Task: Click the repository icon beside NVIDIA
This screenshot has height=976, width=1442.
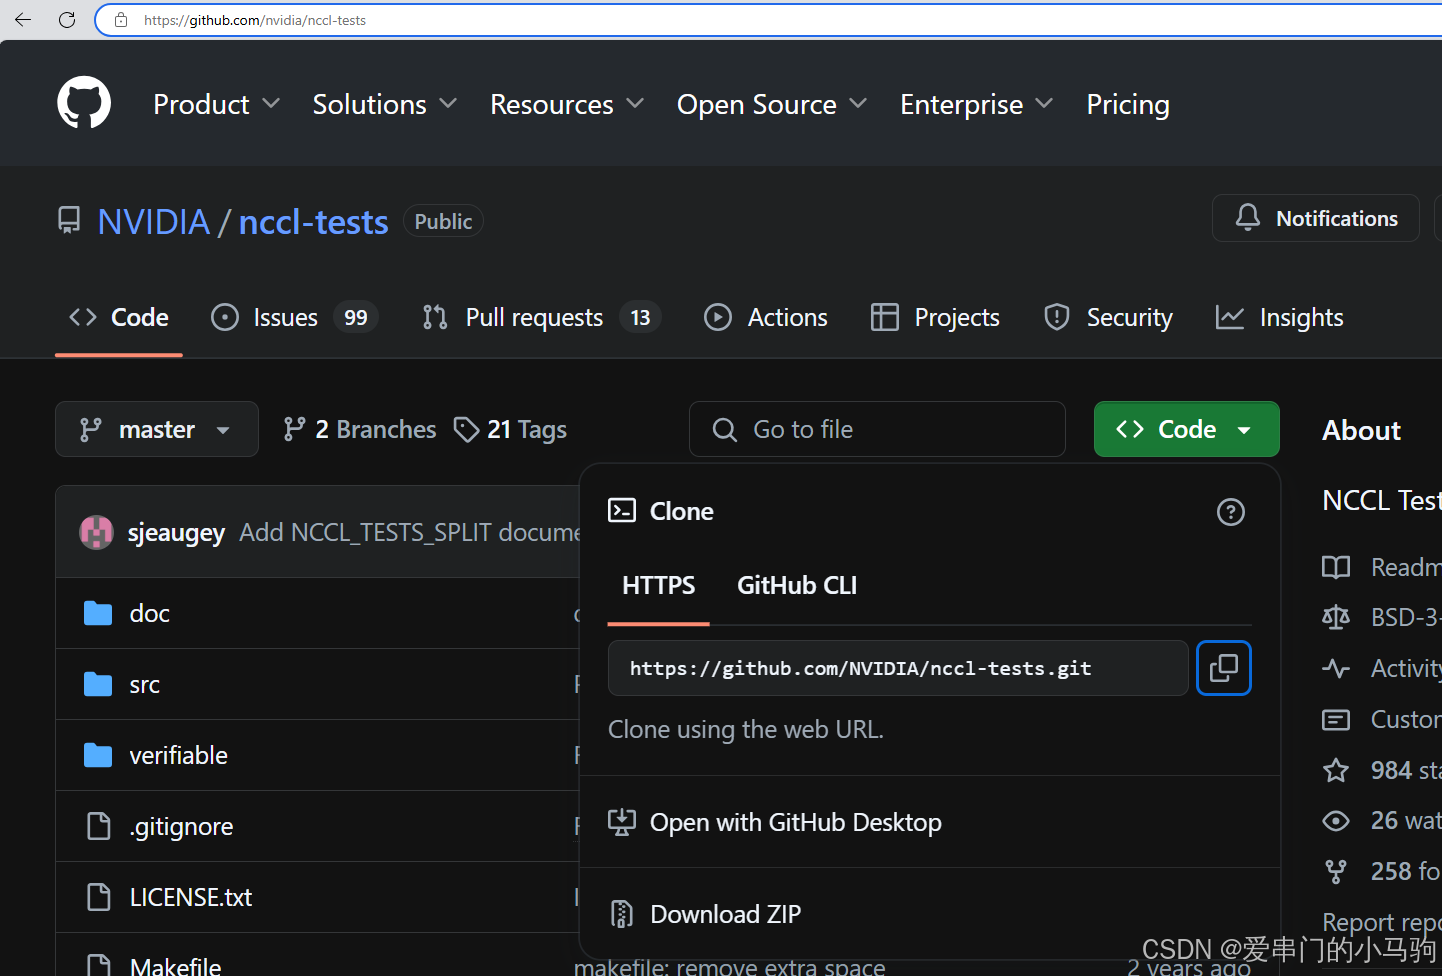Action: (x=69, y=221)
